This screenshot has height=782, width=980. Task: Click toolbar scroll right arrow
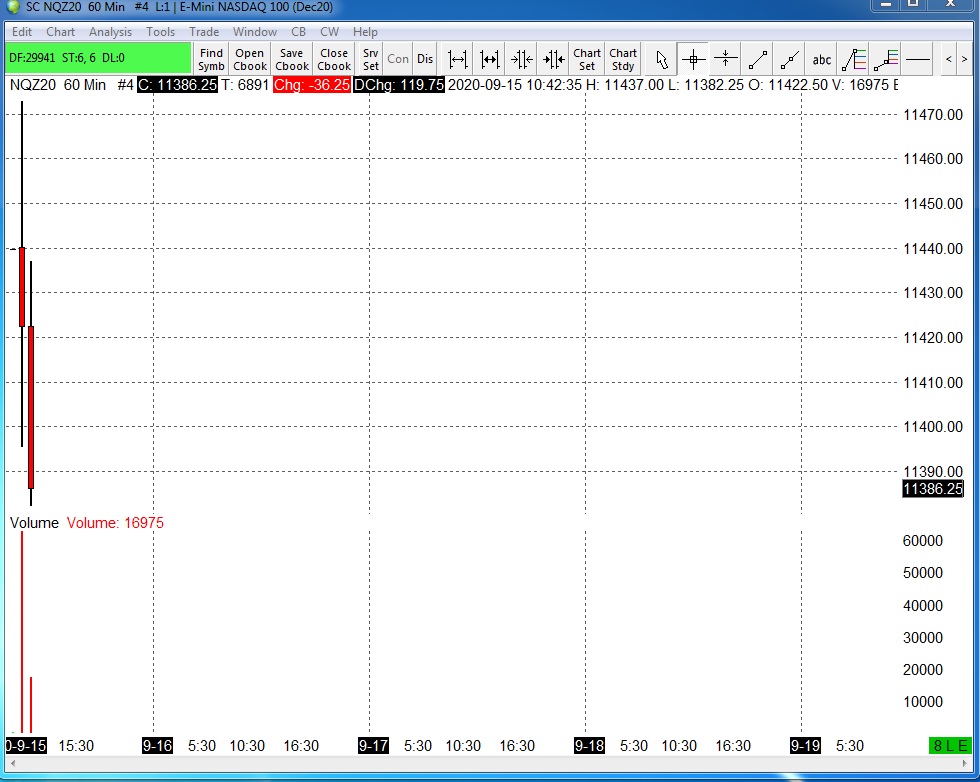(964, 59)
